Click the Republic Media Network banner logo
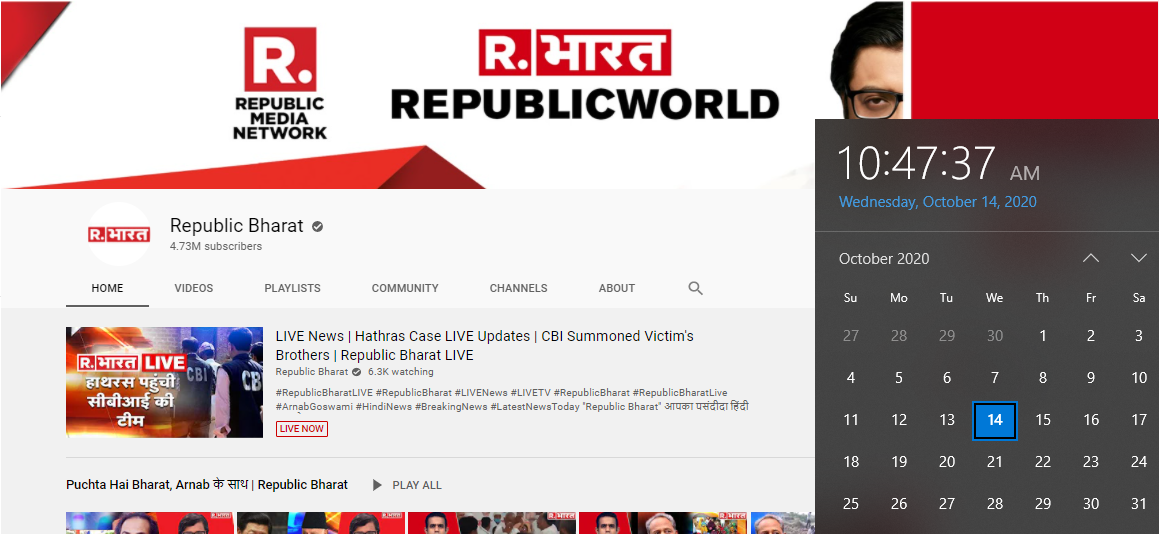Screen dimensions: 1159x534 tap(280, 83)
